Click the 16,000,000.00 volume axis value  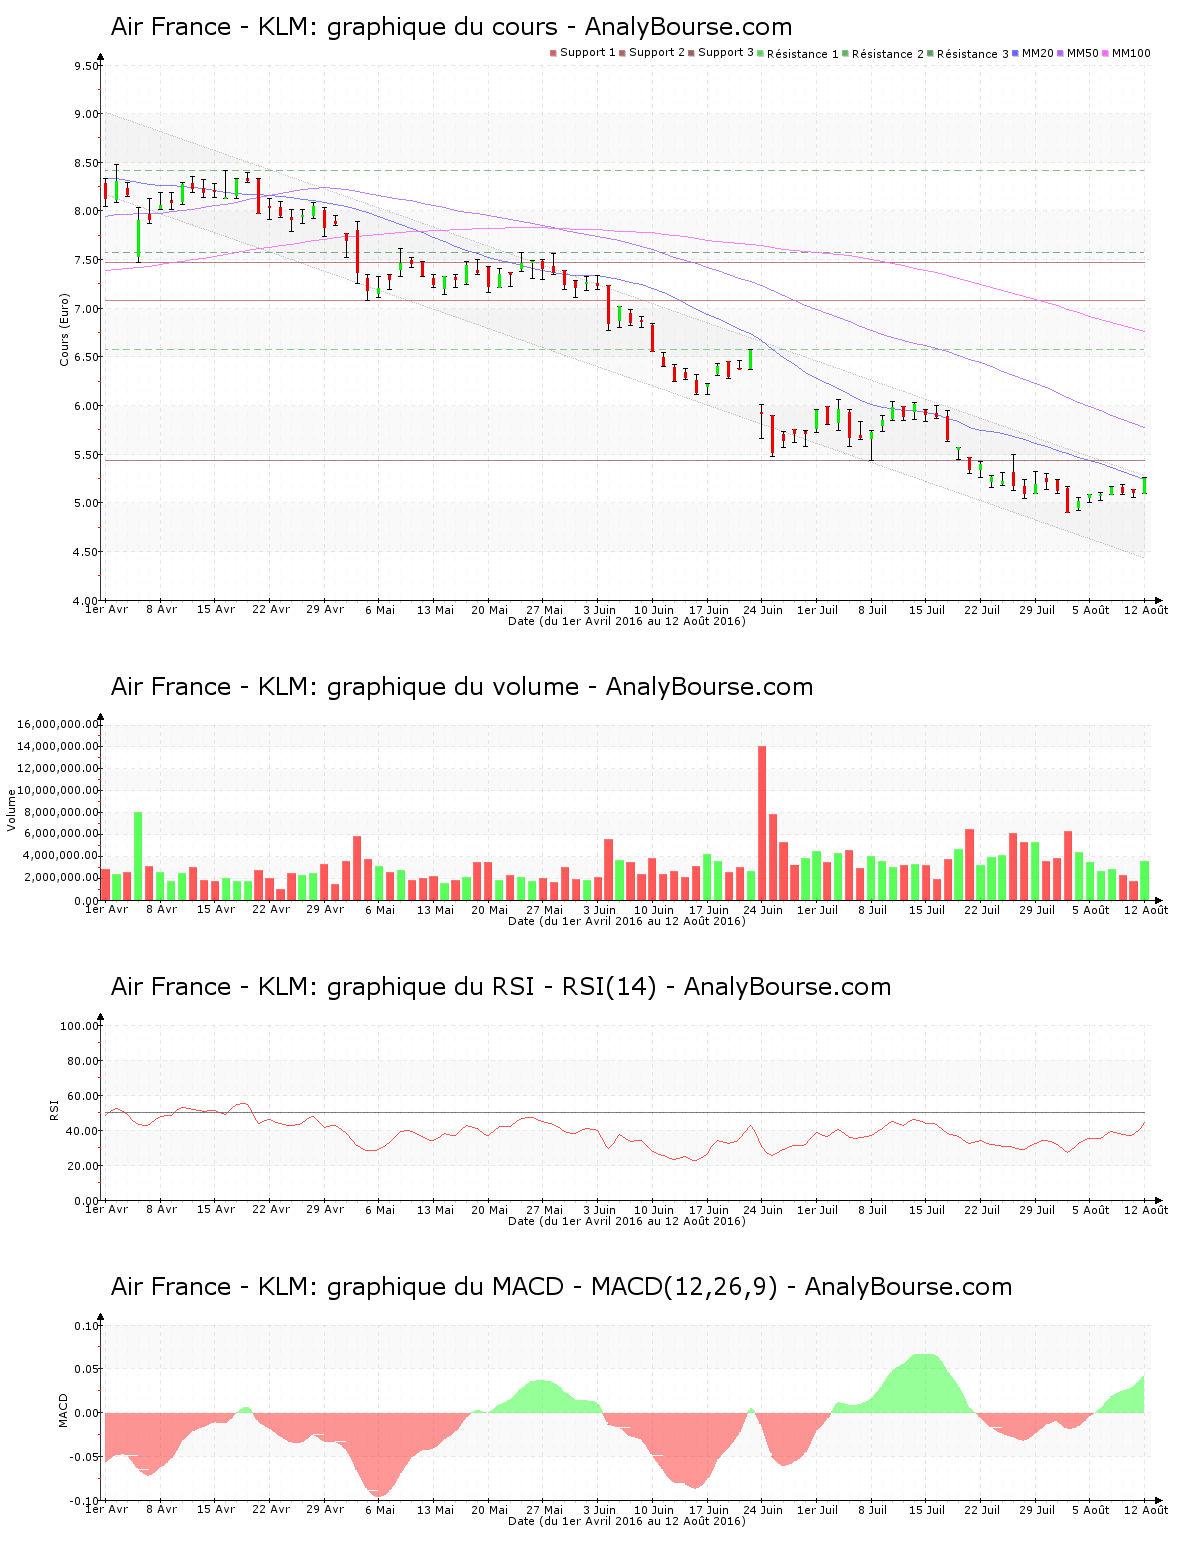point(58,724)
